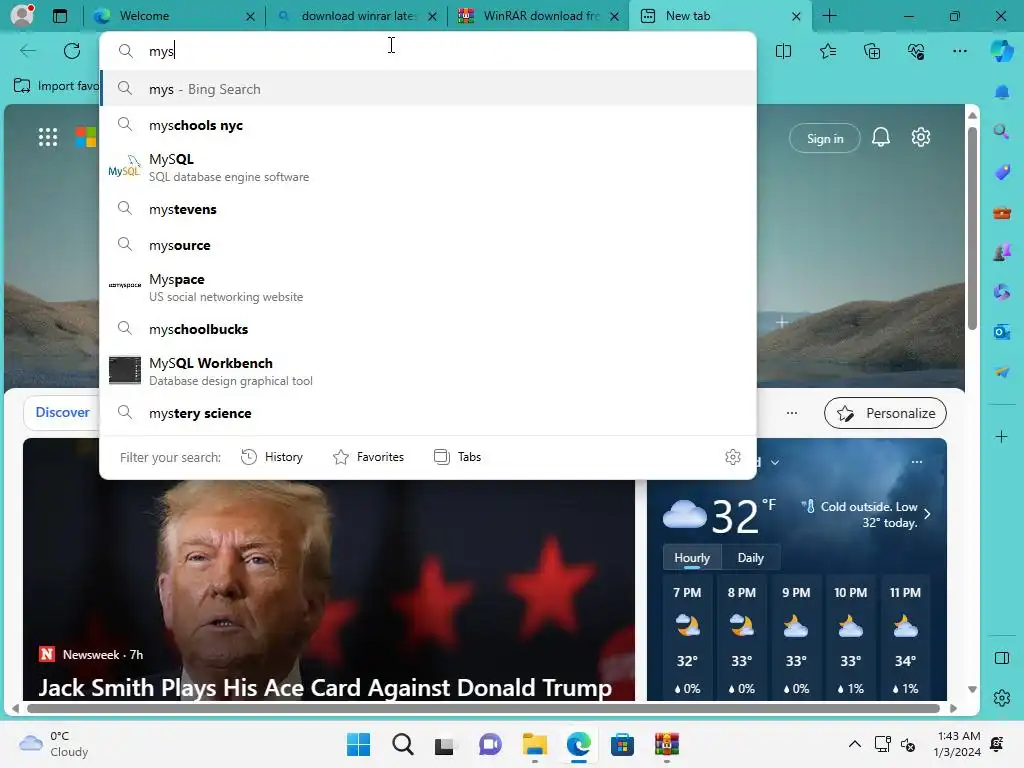Open Settings and more ellipsis menu
Screen dimensions: 1024x768
960,51
